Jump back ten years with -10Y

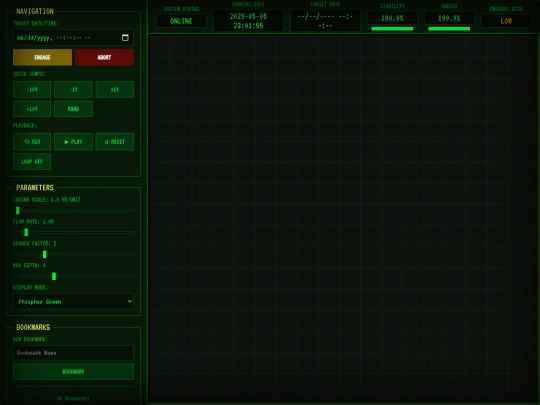(32, 90)
